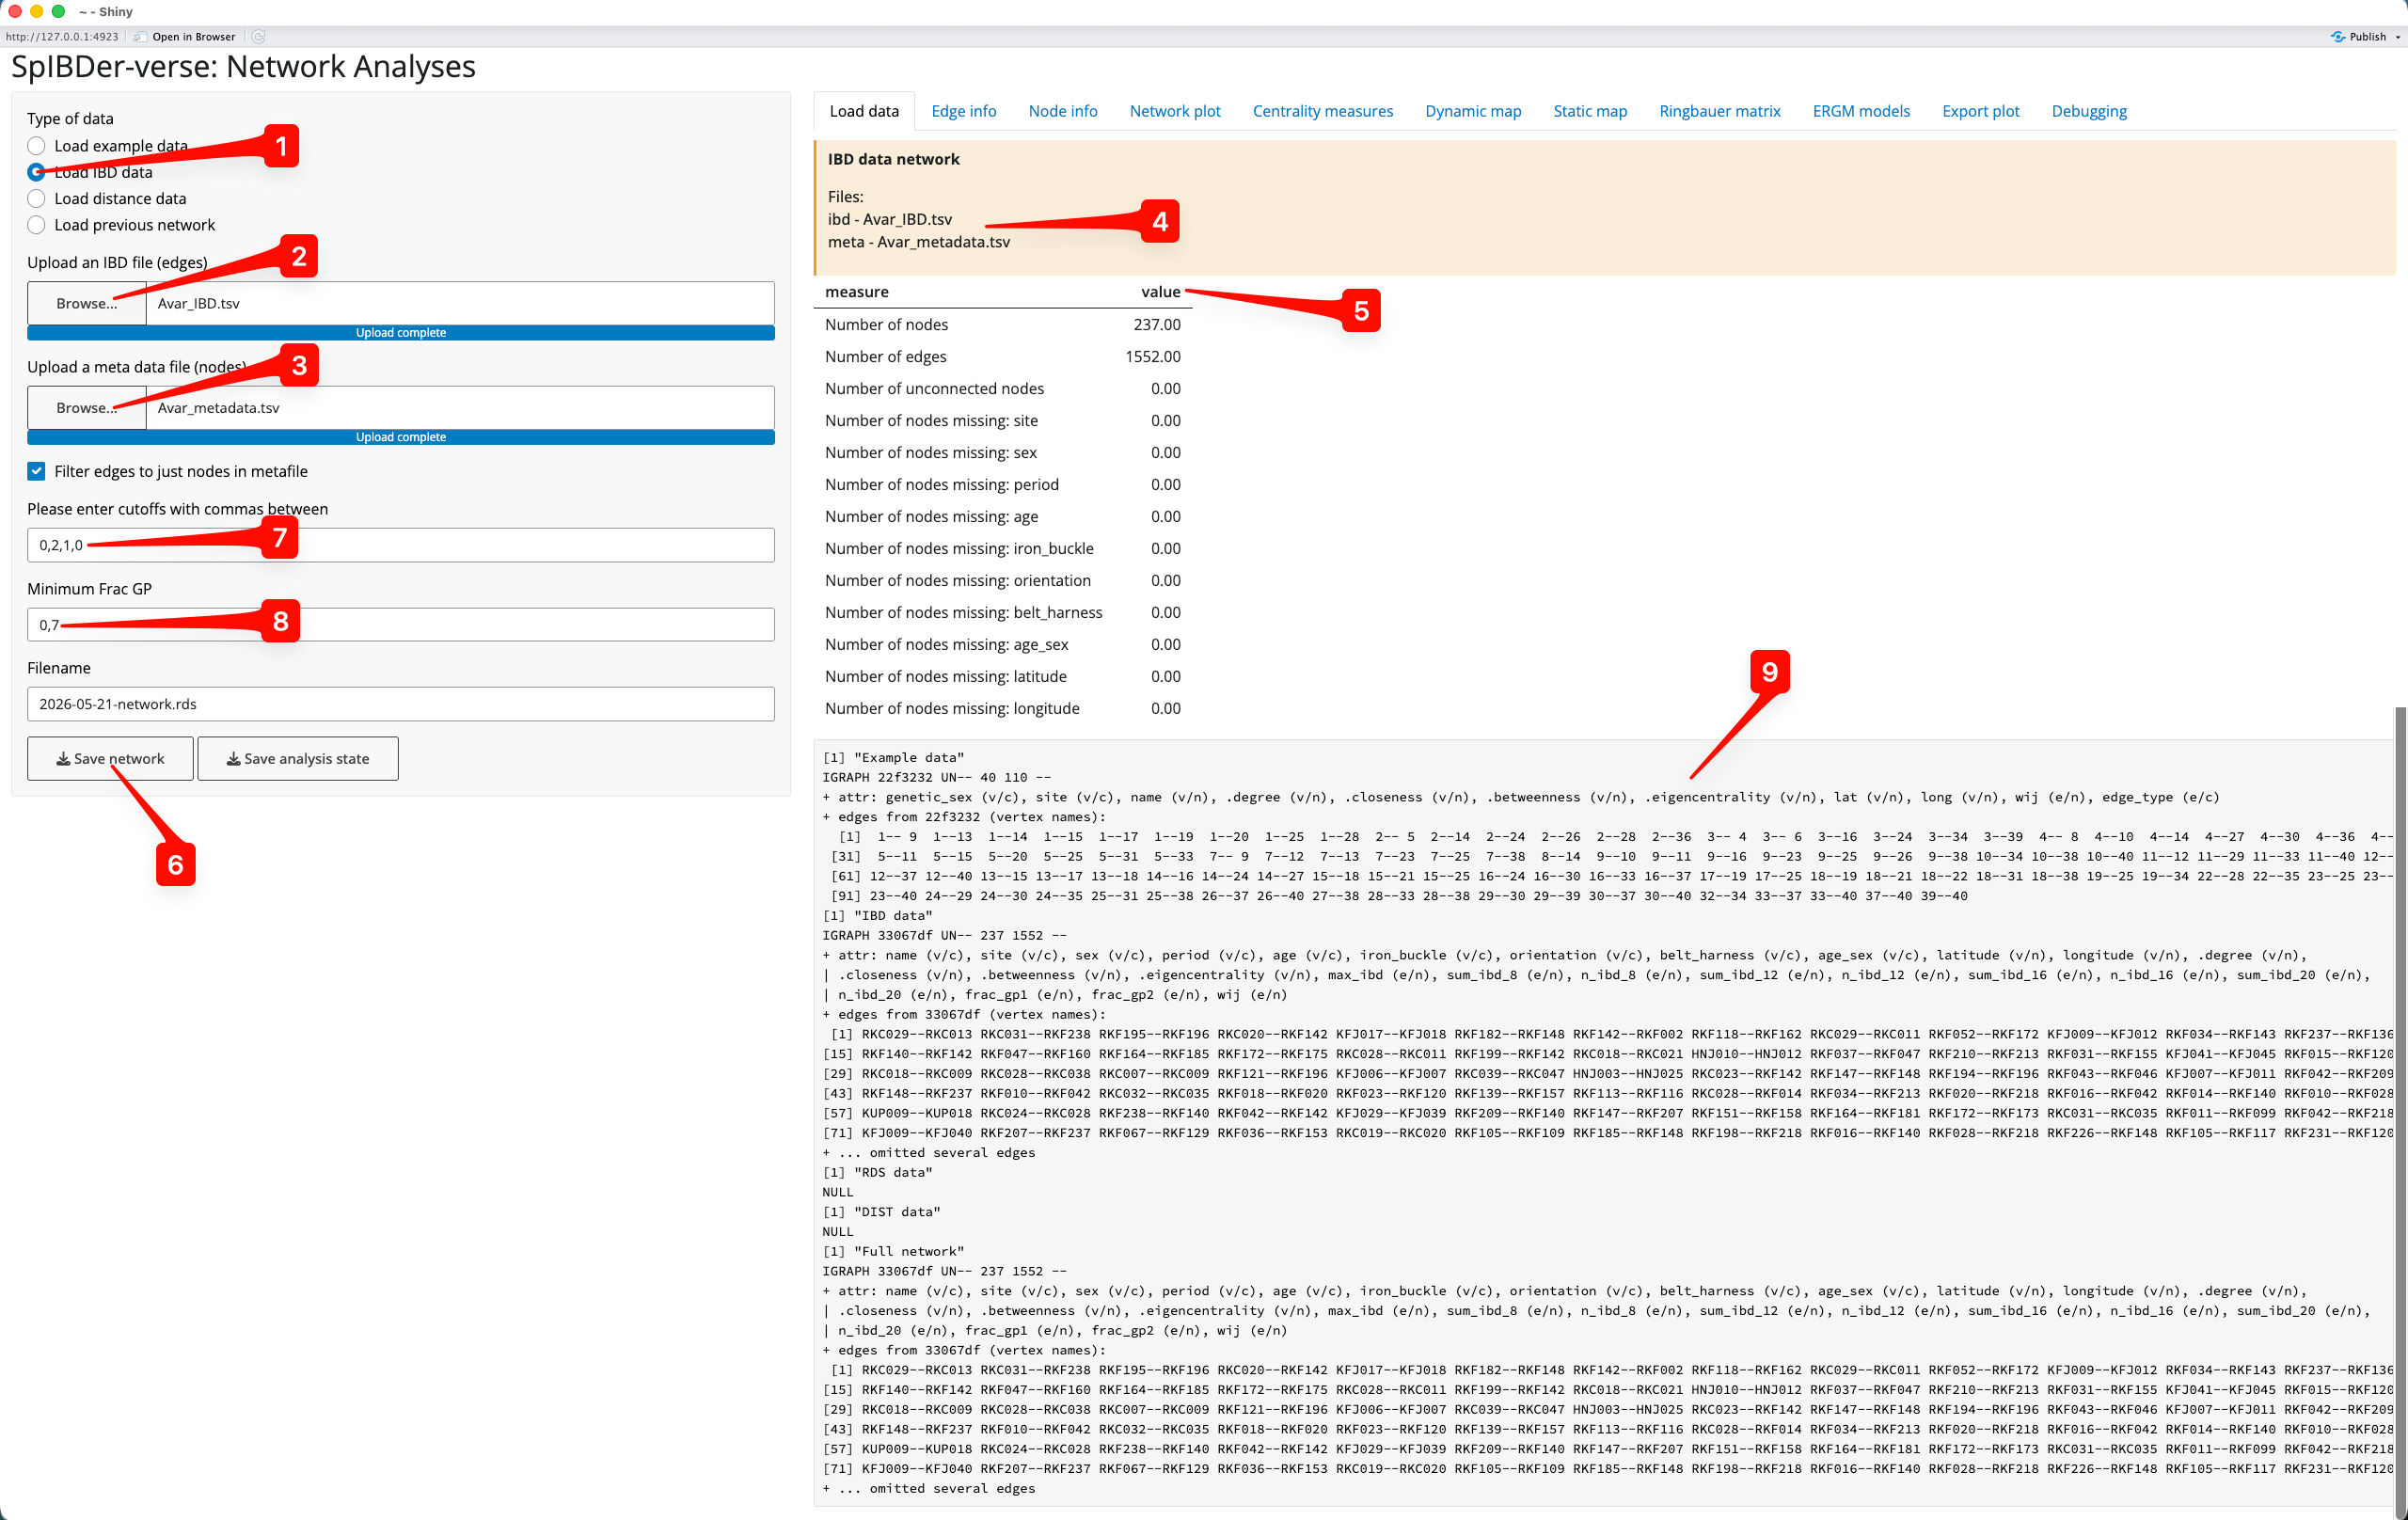Image resolution: width=2408 pixels, height=1520 pixels.
Task: Click the '[1] "Full network"' console line
Action: (893, 1252)
